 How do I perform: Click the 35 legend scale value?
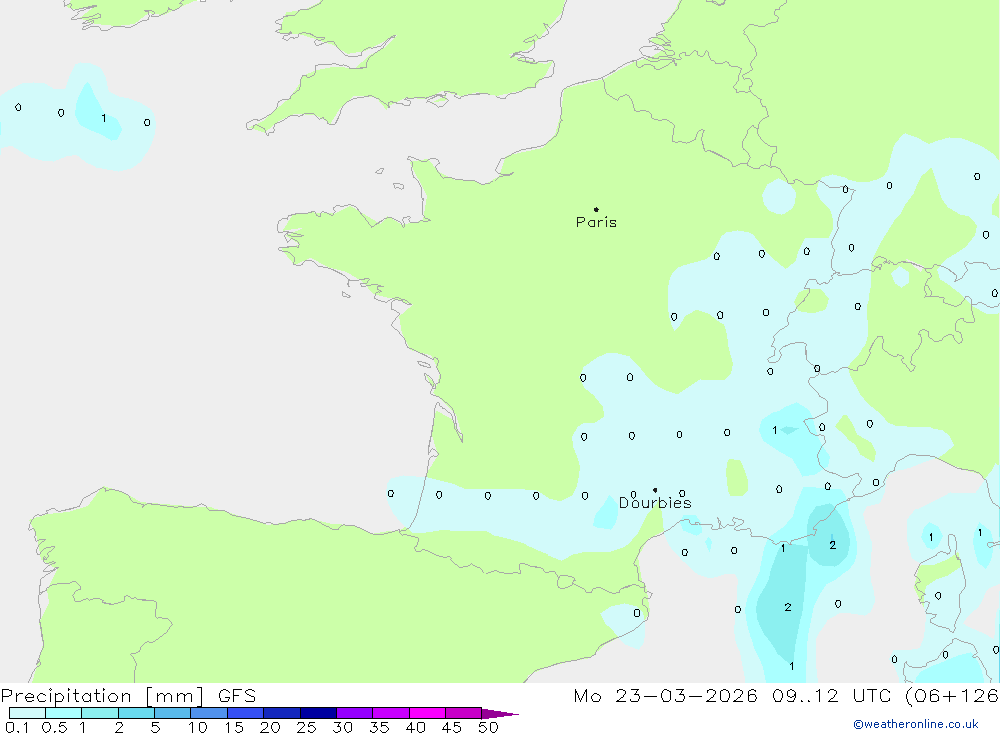pyautogui.click(x=379, y=727)
